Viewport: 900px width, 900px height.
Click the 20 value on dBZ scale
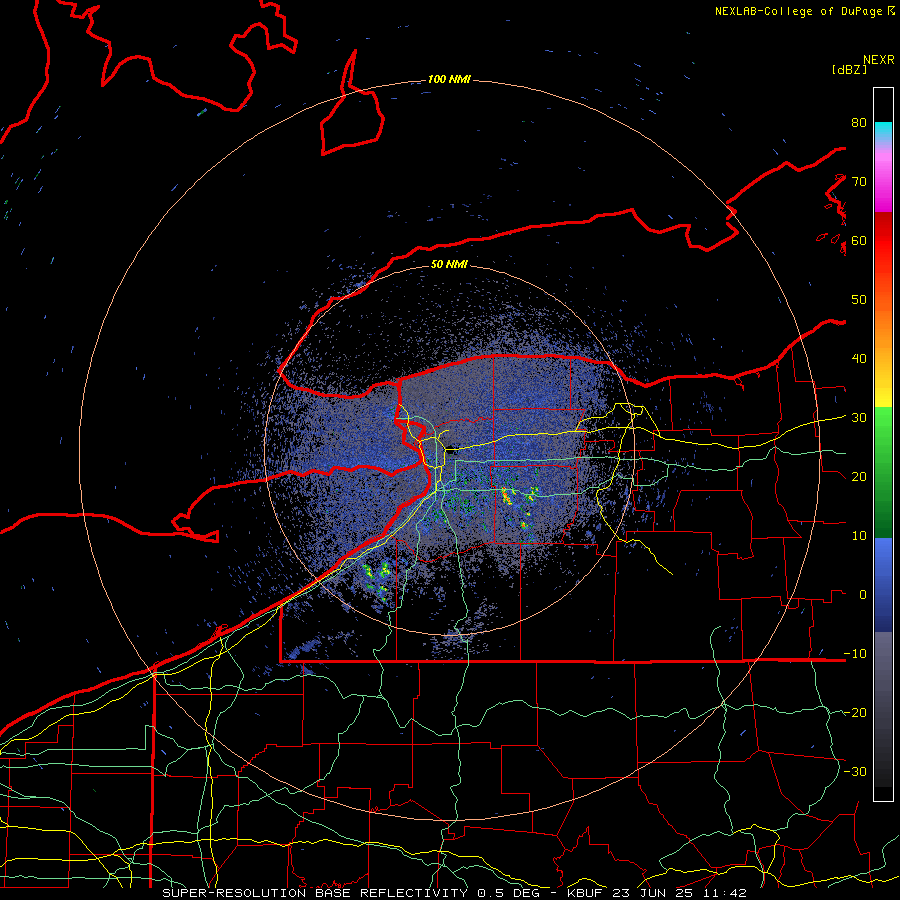tap(859, 477)
